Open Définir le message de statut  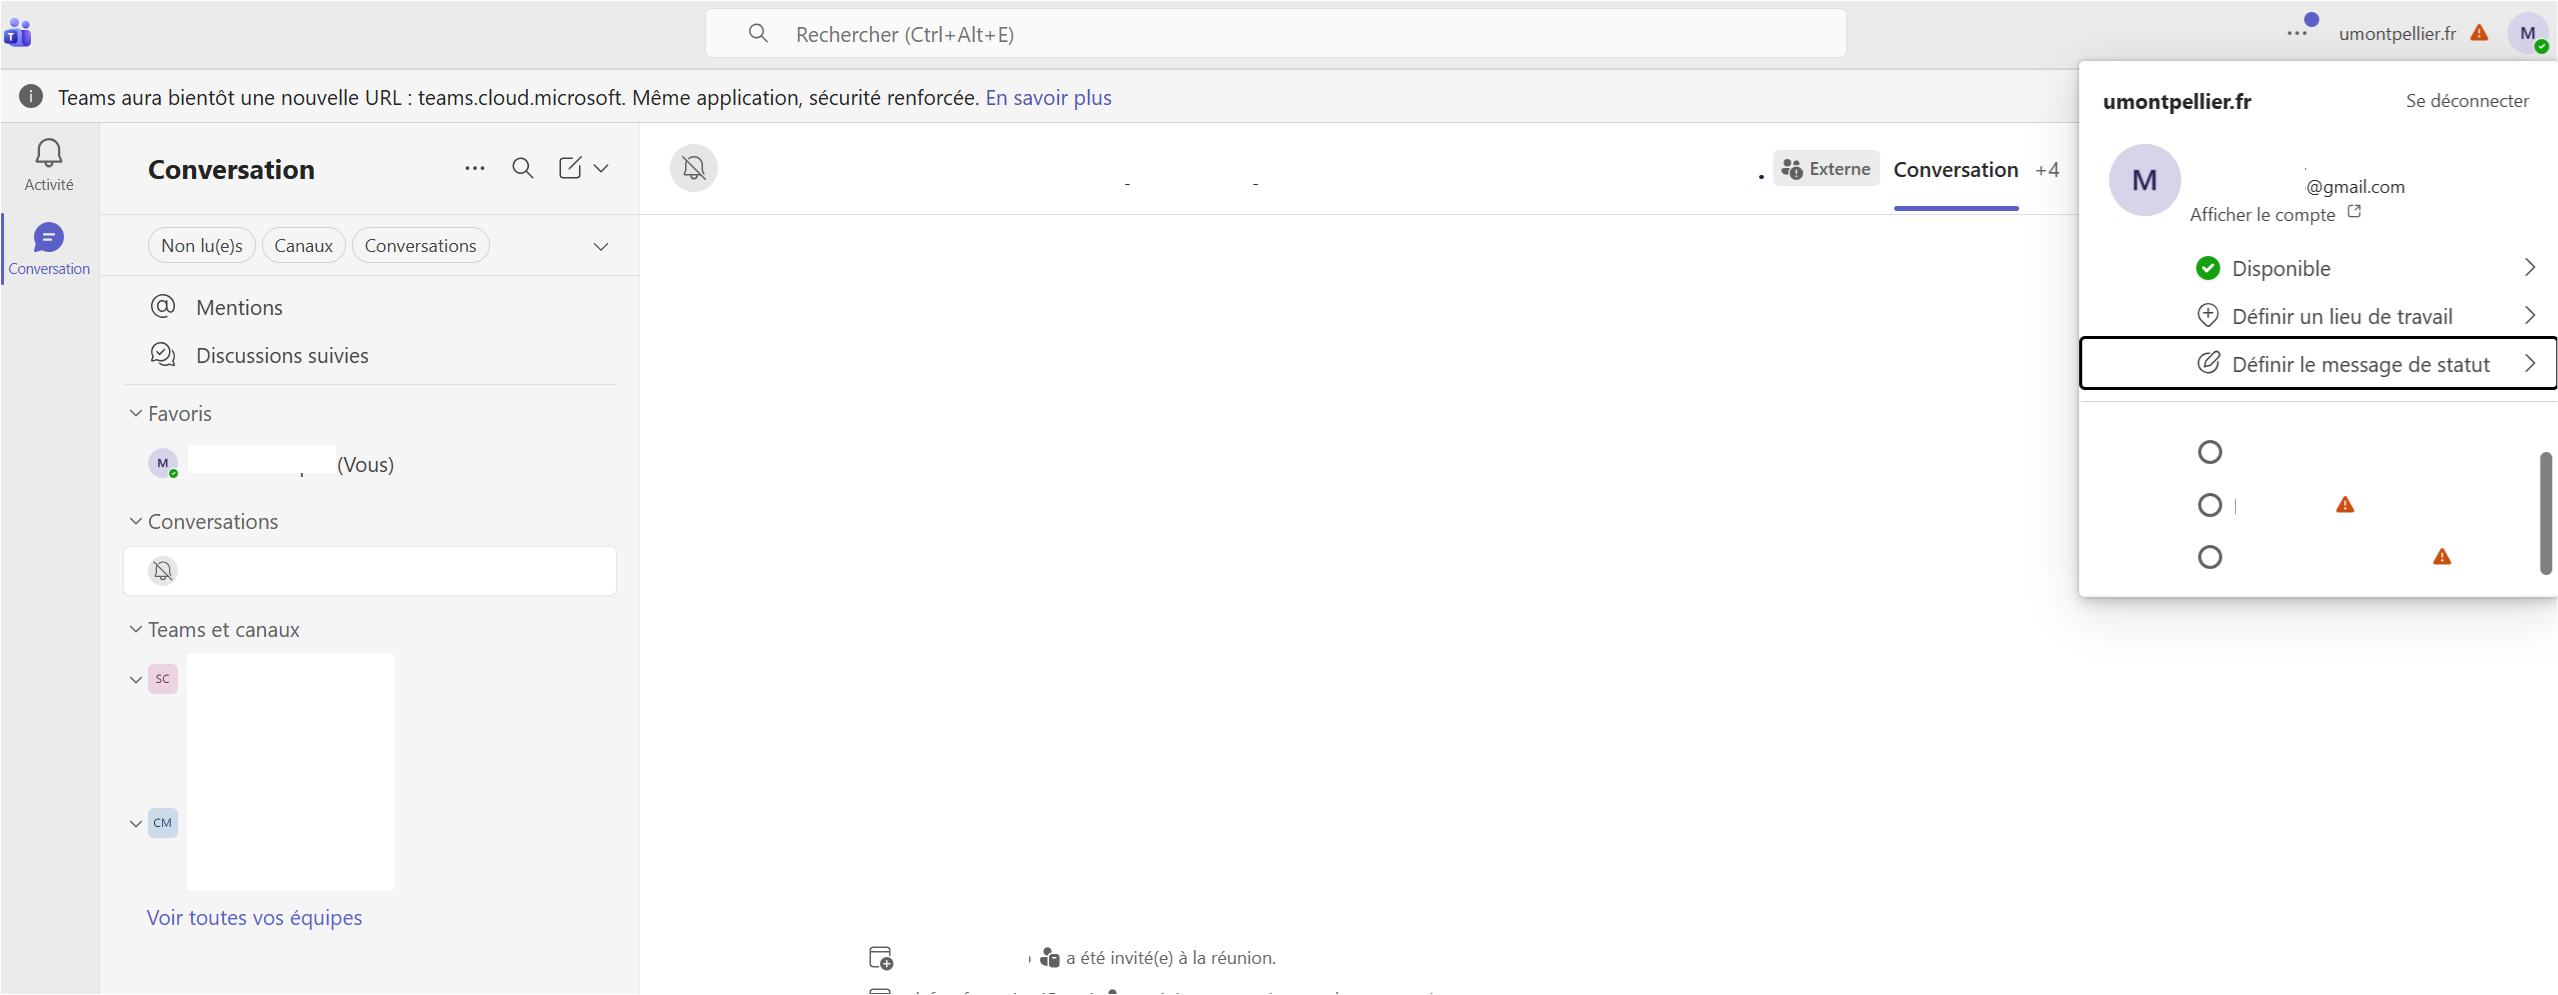pos(2318,364)
